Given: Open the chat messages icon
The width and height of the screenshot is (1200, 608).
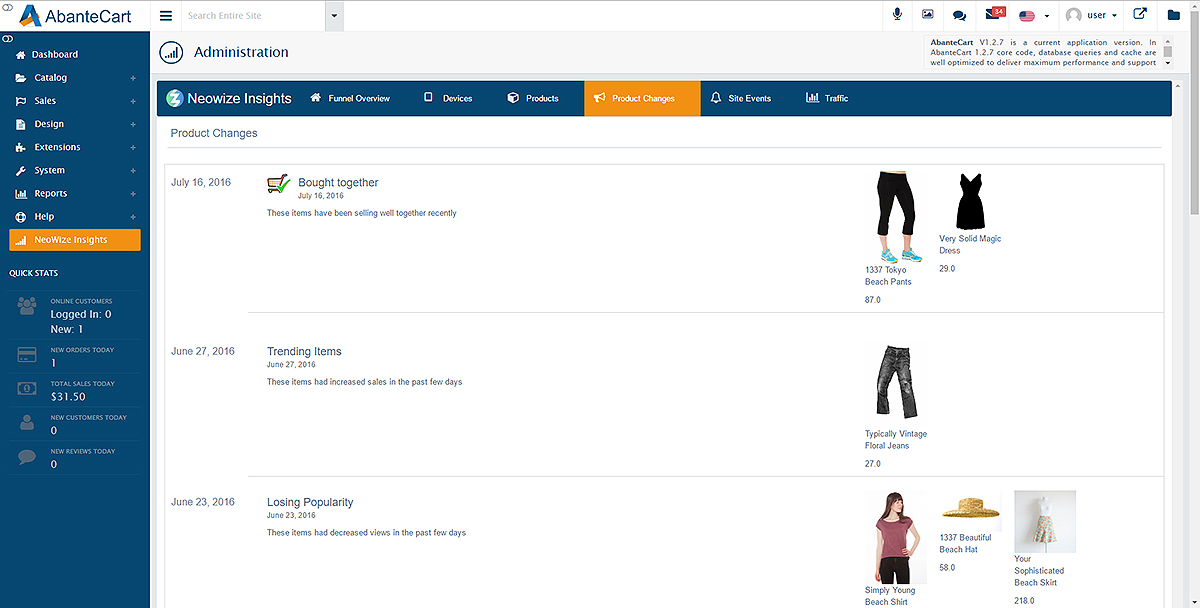Looking at the screenshot, I should 959,15.
